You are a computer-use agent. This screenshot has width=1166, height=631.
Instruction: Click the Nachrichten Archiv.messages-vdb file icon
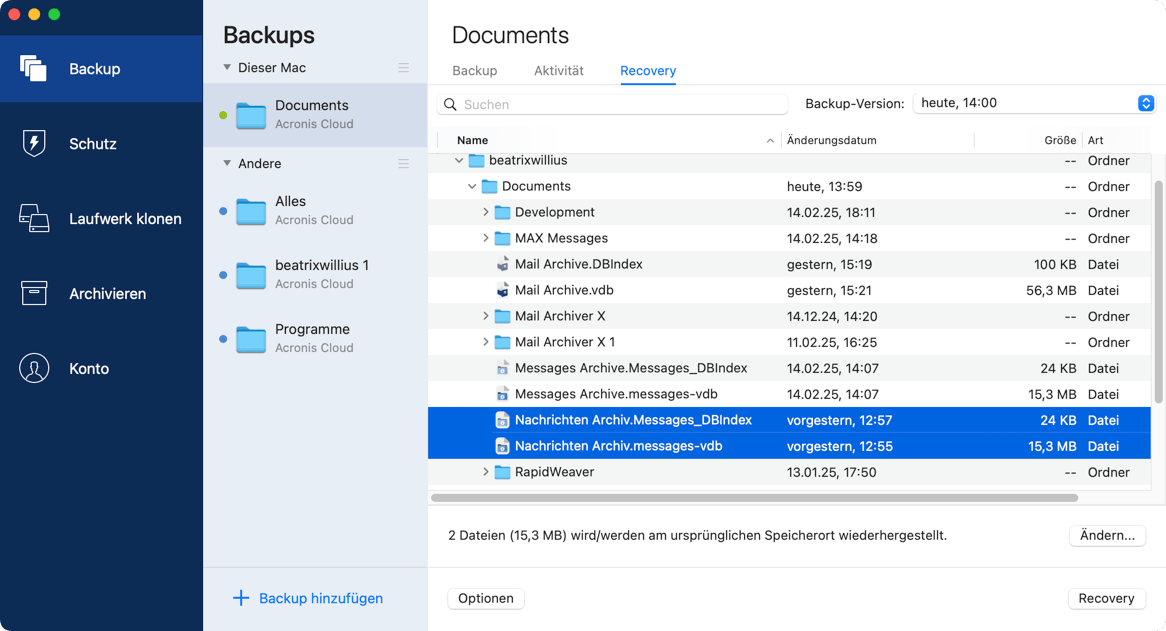(503, 447)
